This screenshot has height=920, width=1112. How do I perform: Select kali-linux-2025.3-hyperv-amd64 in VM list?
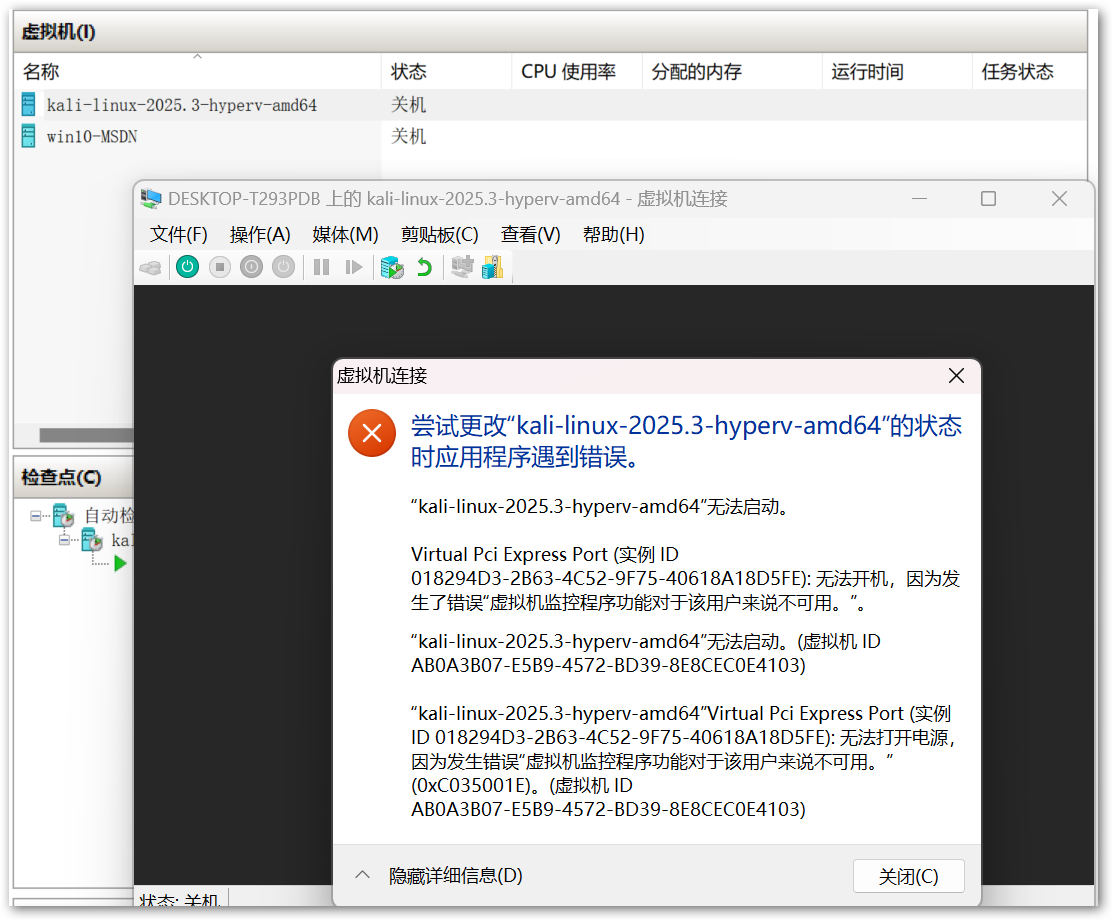click(181, 105)
